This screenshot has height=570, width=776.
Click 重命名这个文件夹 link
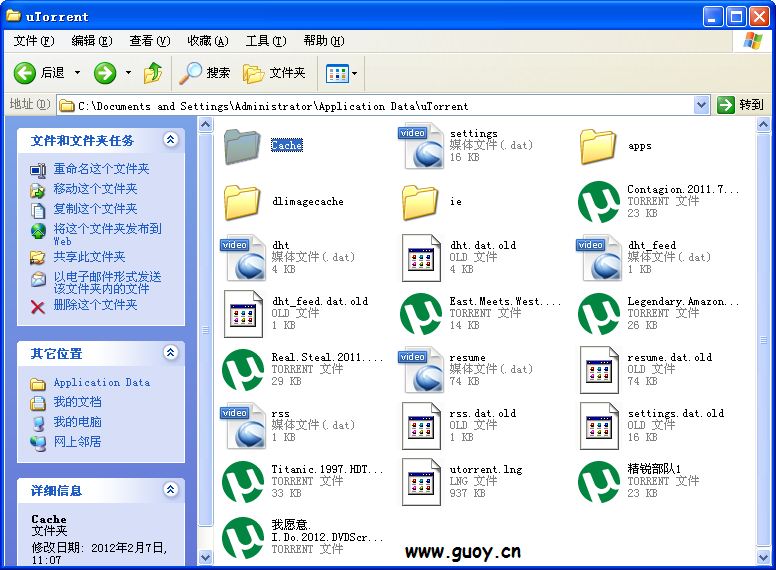(101, 169)
